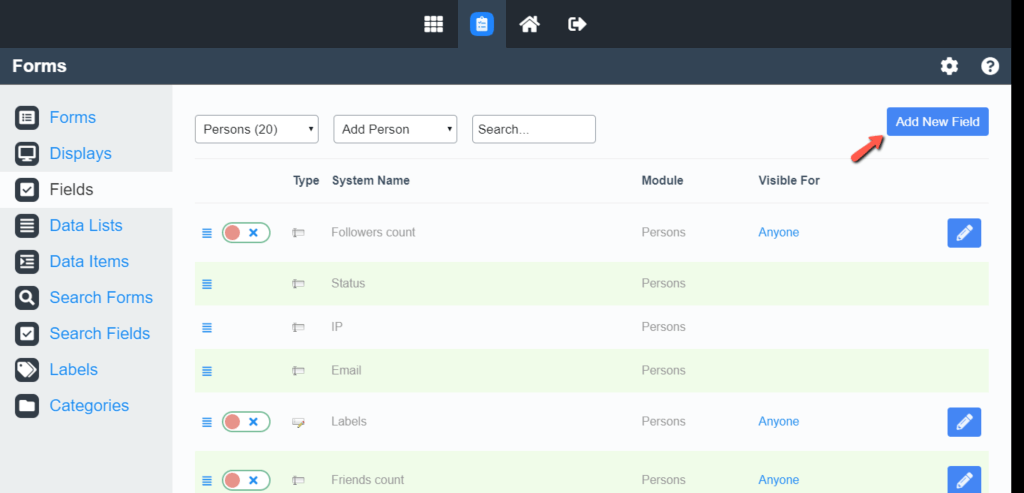
Task: Toggle the Friends count field switch
Action: pyautogui.click(x=246, y=481)
